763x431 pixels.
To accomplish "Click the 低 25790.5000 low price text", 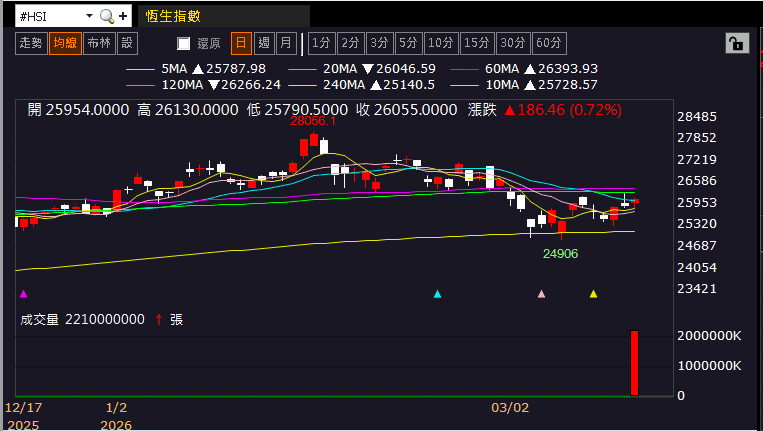I will click(x=297, y=110).
